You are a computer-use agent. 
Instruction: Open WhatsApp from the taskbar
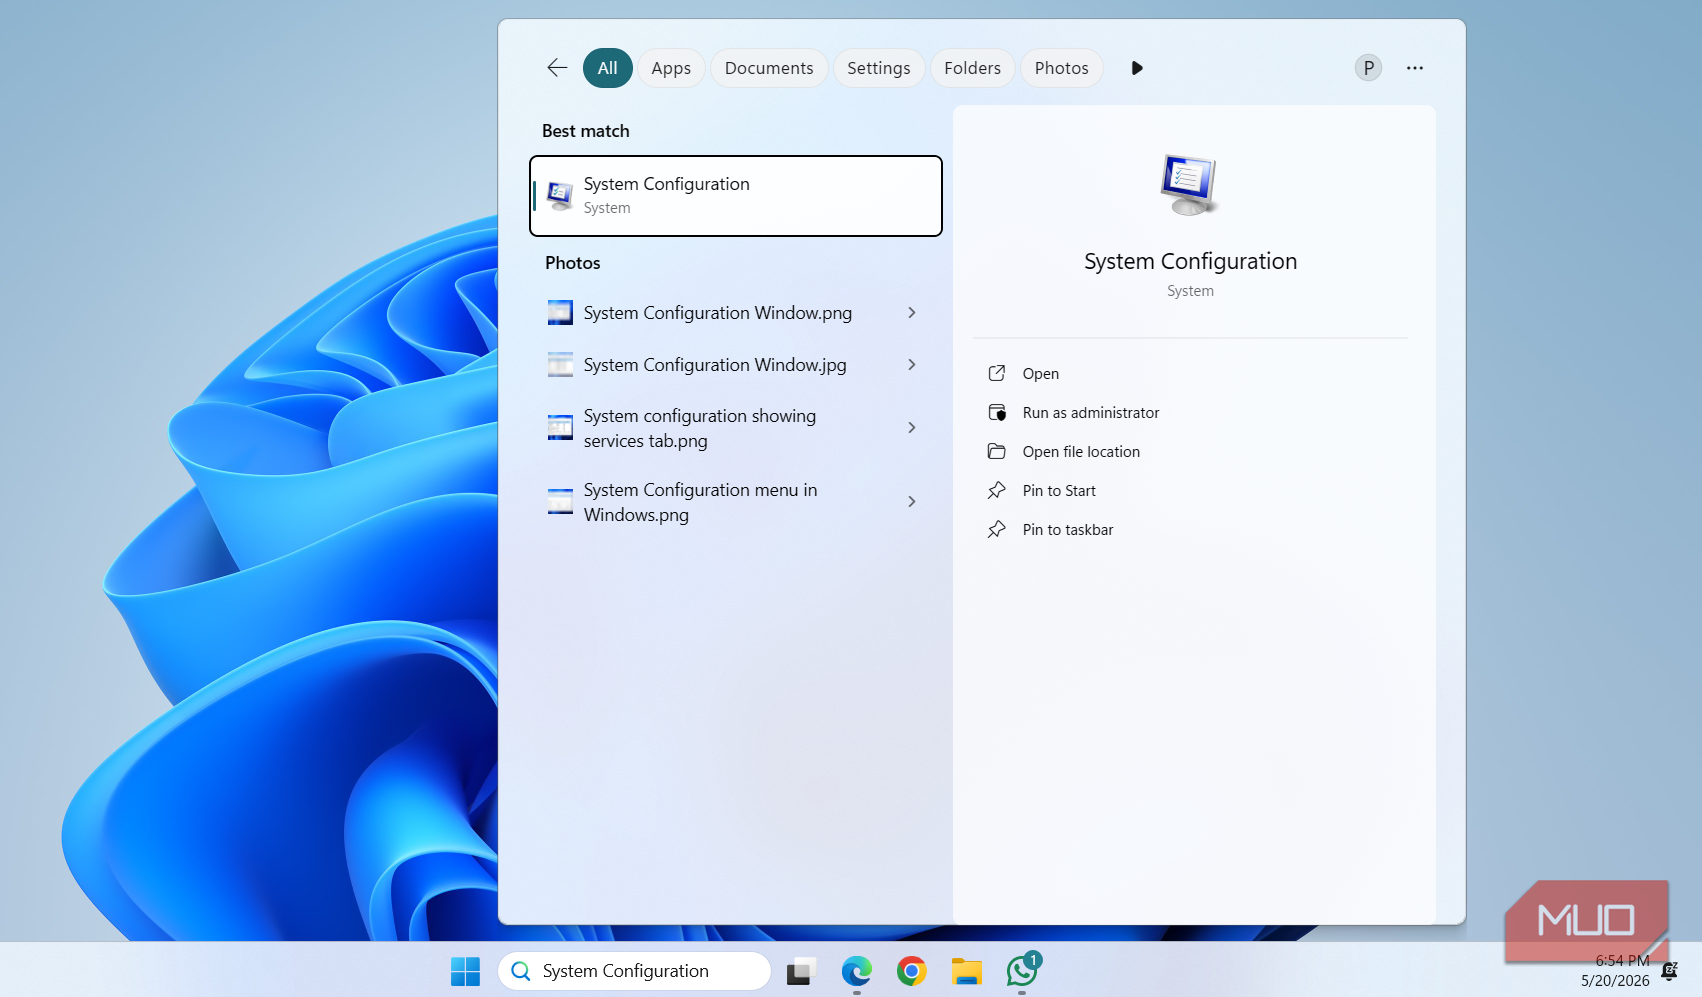1022,971
